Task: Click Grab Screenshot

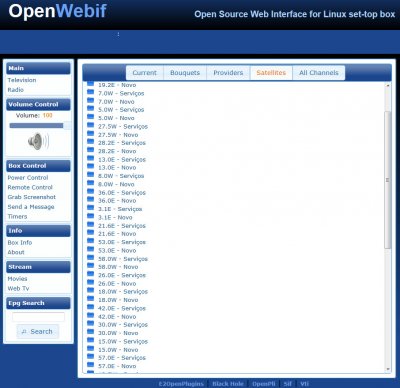Action: (x=32, y=197)
